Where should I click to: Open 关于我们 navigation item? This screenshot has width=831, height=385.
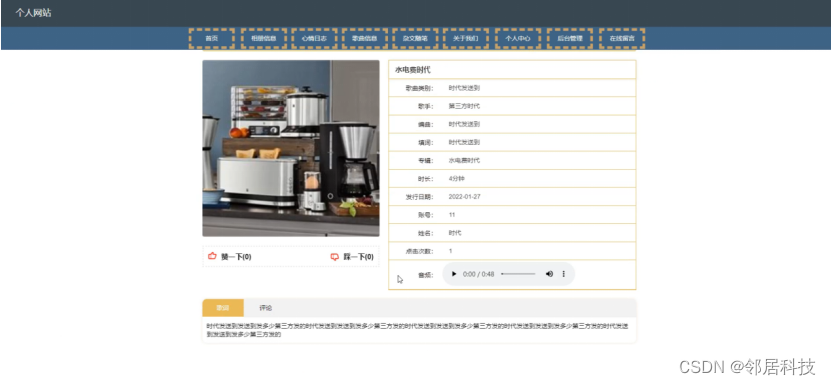[466, 39]
